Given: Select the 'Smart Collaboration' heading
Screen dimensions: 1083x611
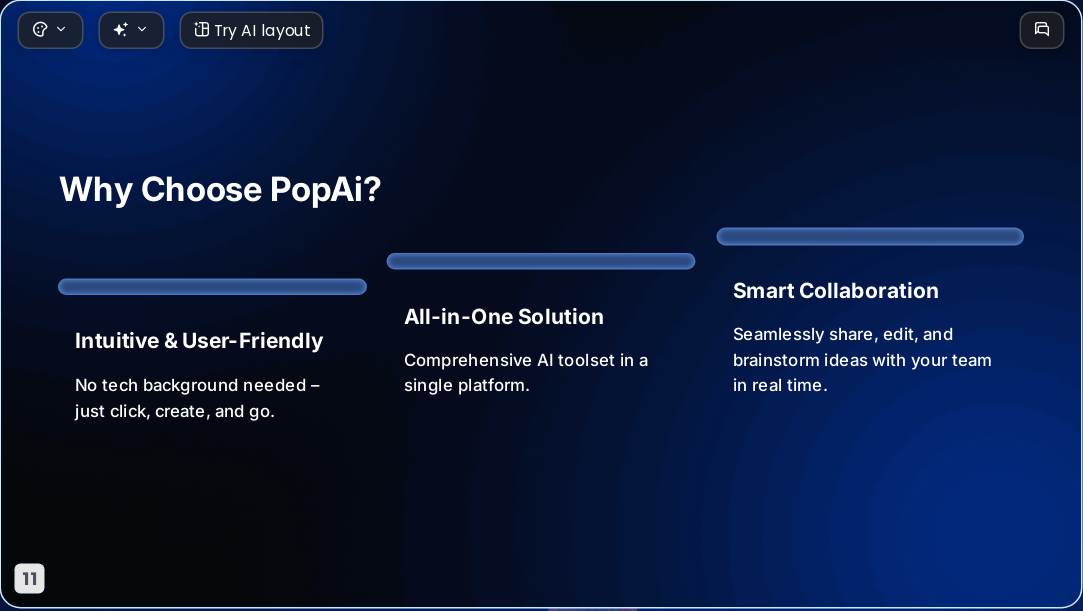Looking at the screenshot, I should [x=836, y=291].
